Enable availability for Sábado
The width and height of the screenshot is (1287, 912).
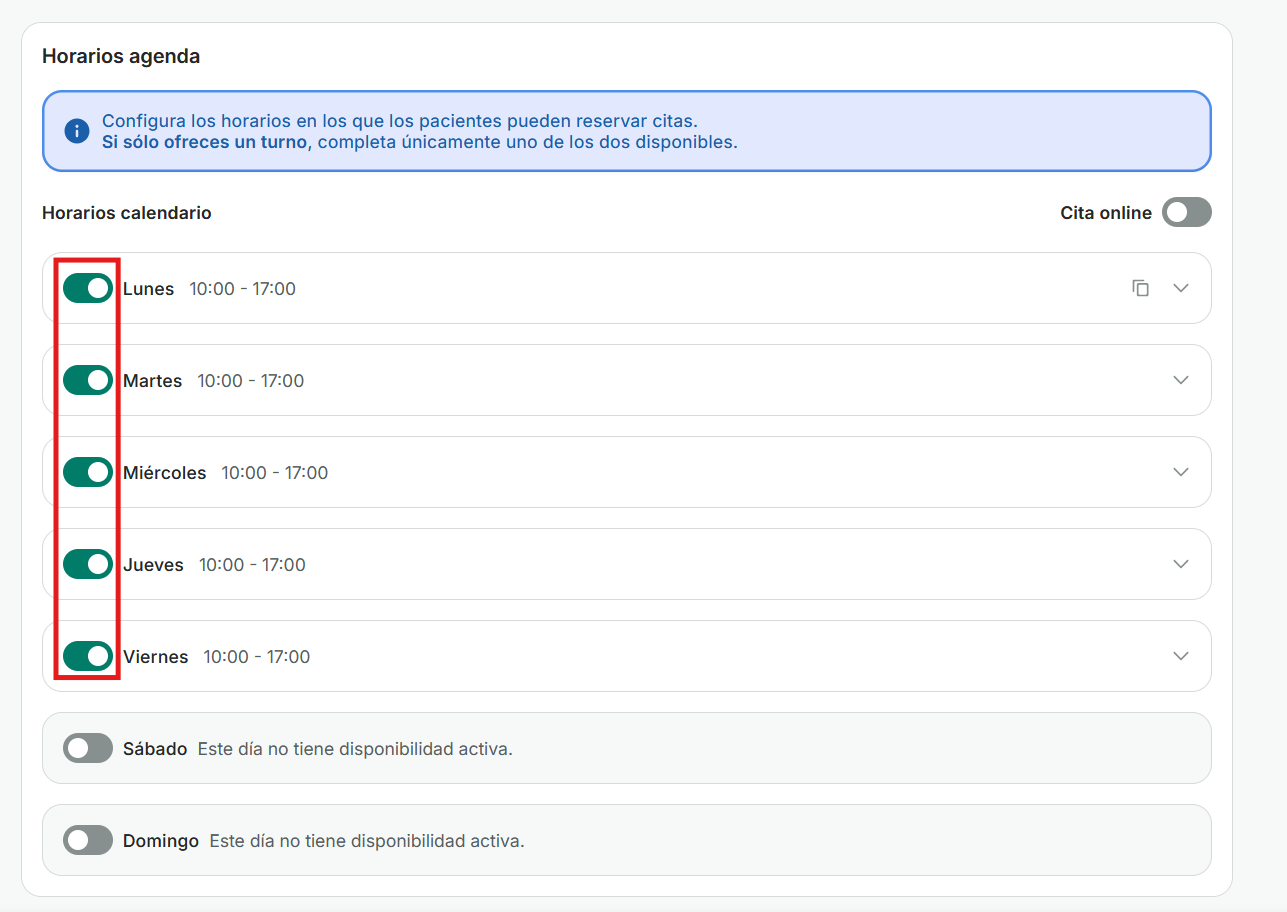click(x=88, y=748)
